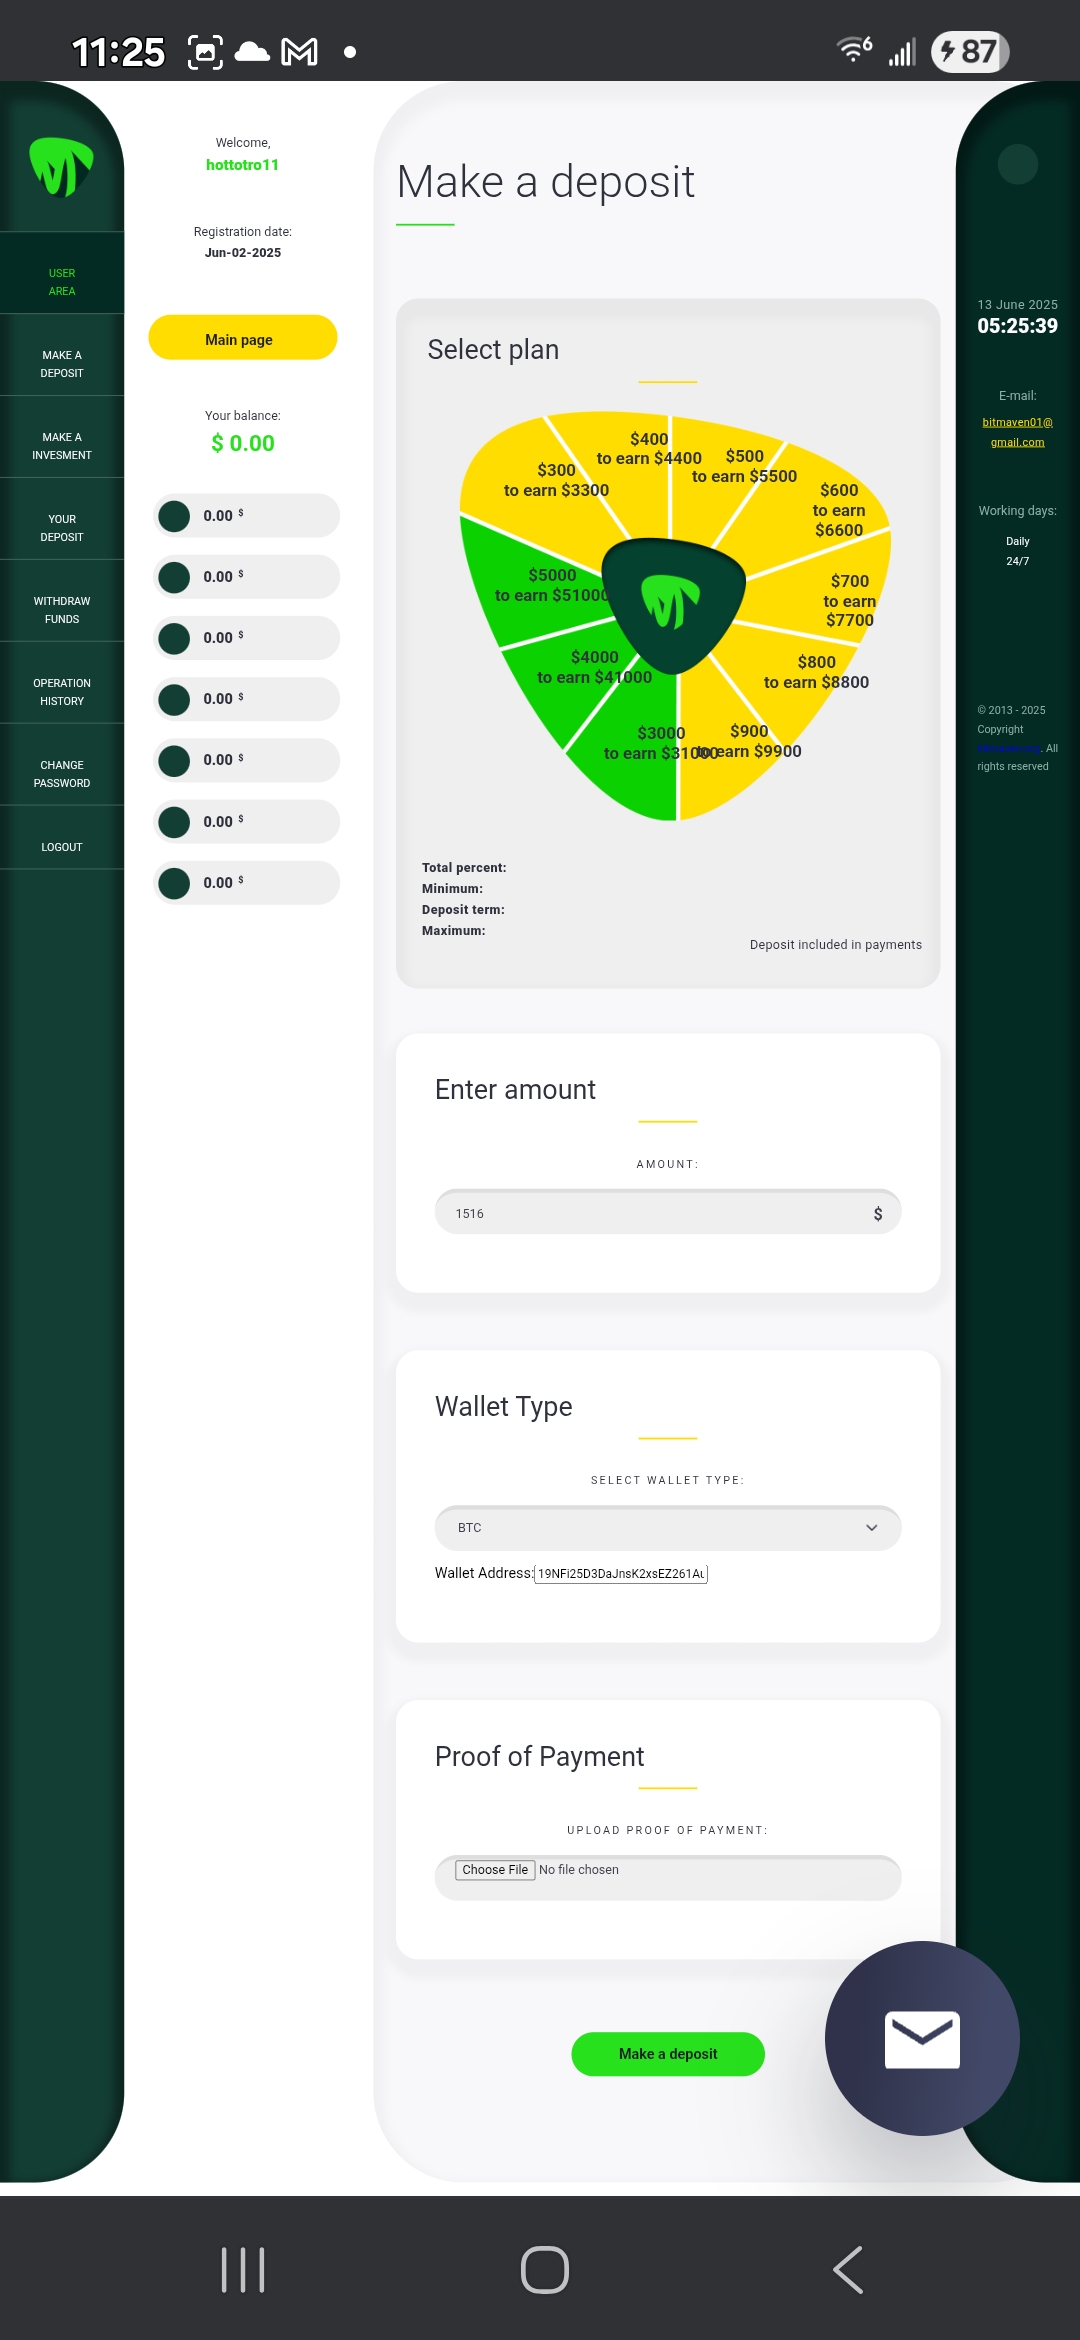Open the floating mail chat icon
Image resolution: width=1080 pixels, height=2340 pixels.
pyautogui.click(x=921, y=2038)
